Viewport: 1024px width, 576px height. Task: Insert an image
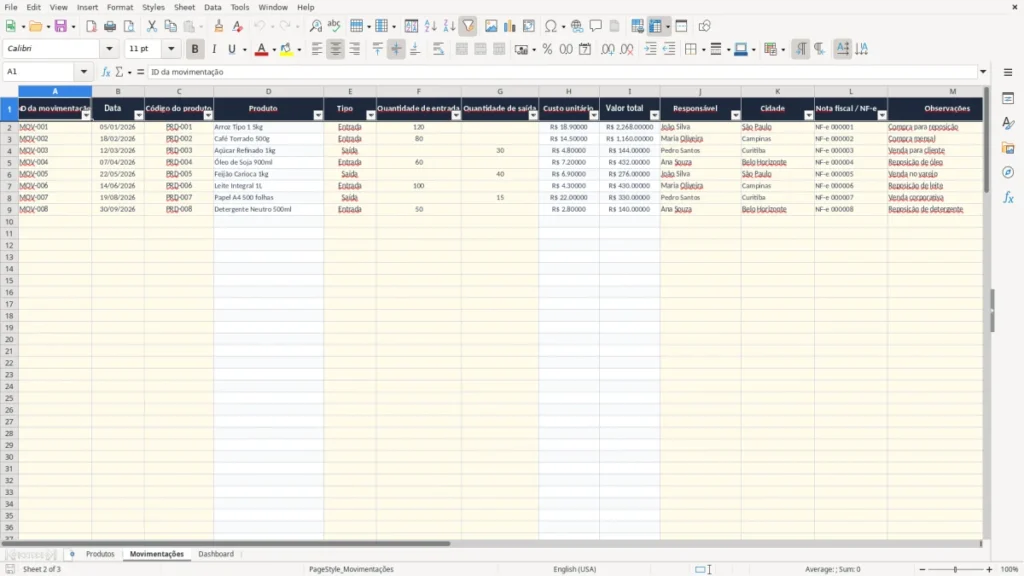(491, 26)
